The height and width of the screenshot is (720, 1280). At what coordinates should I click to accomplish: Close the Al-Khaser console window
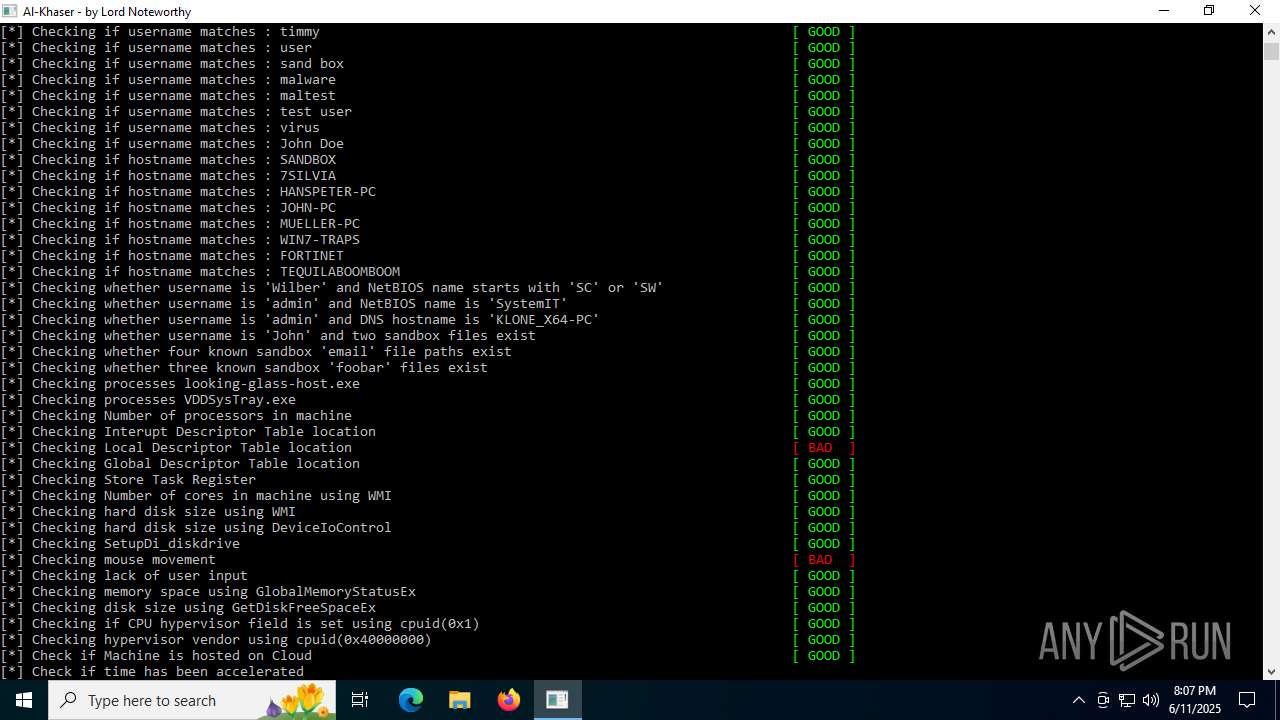click(1255, 11)
